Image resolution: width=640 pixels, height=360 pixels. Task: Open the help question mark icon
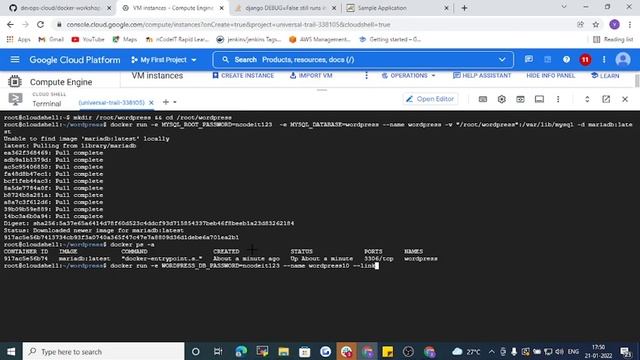tap(566, 60)
